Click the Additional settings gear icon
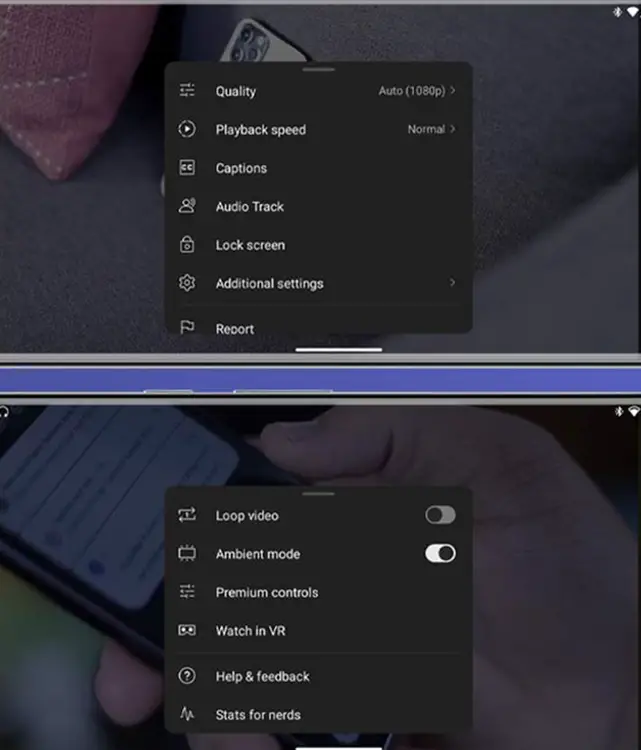The width and height of the screenshot is (641, 750). coord(187,283)
